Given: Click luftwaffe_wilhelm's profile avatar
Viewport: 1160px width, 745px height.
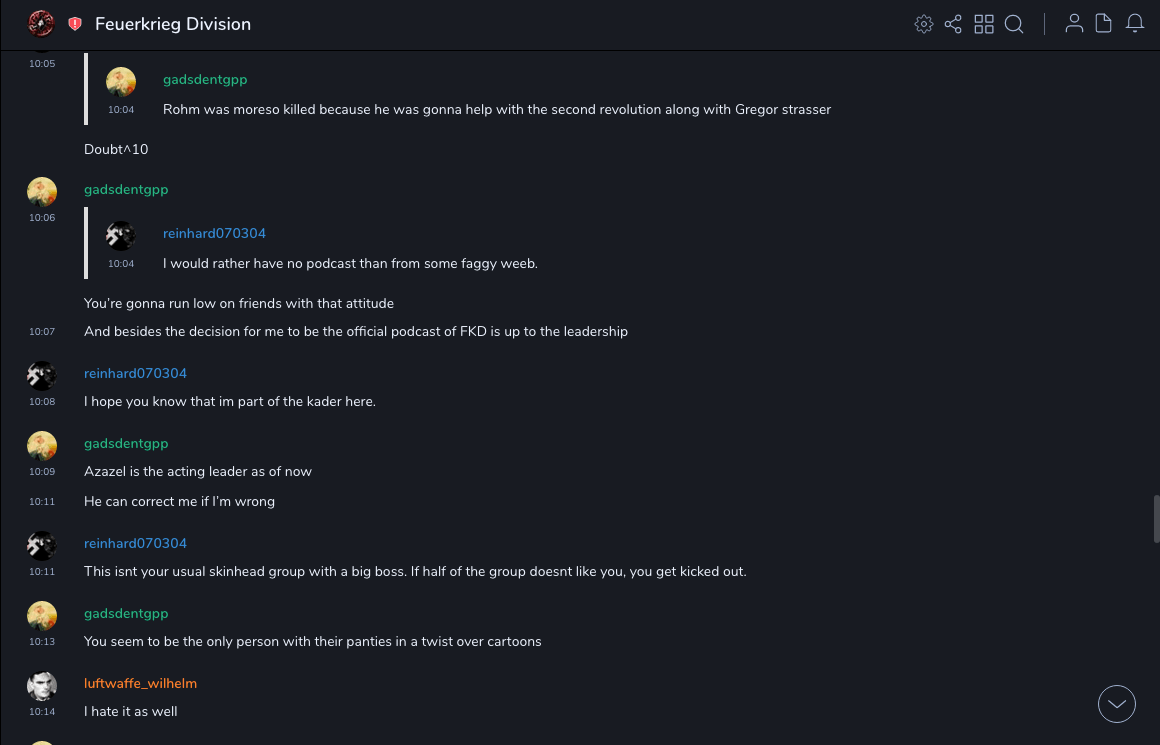Looking at the screenshot, I should [x=41, y=686].
